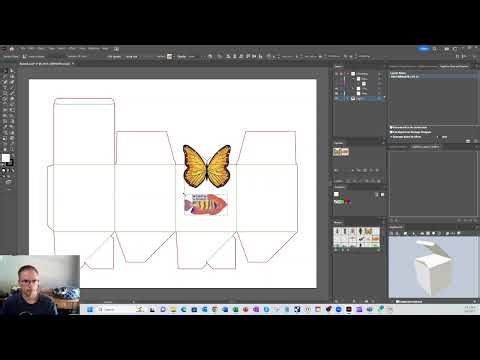Click the top layer's target circle
This screenshot has width=480, height=360.
(x=380, y=74)
